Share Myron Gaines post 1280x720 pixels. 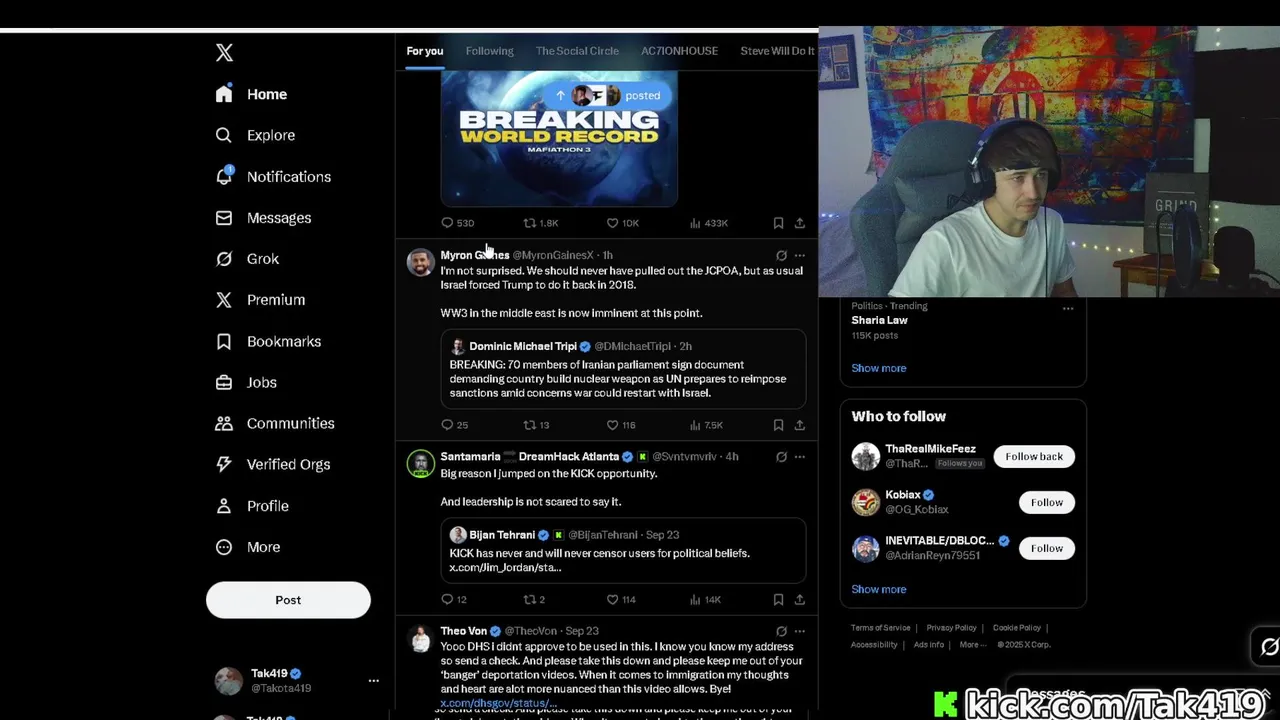(x=799, y=425)
